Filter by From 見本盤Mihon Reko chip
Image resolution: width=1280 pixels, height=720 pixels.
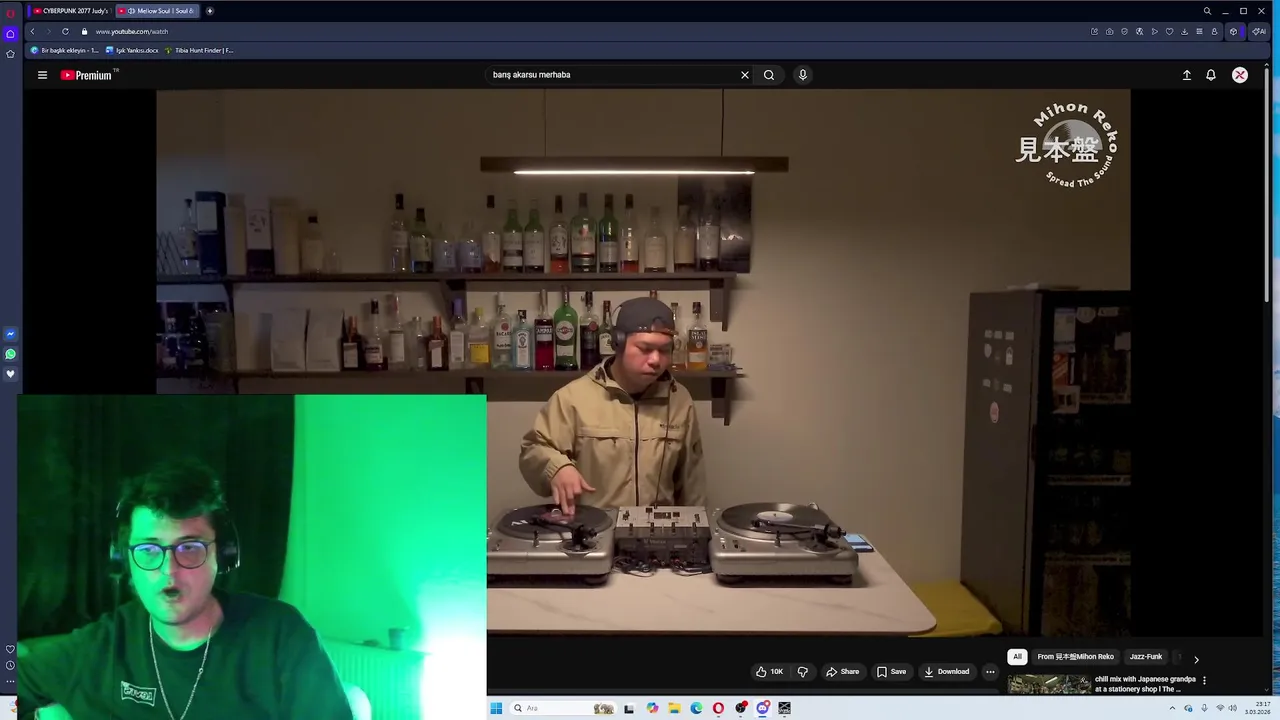tap(1075, 657)
